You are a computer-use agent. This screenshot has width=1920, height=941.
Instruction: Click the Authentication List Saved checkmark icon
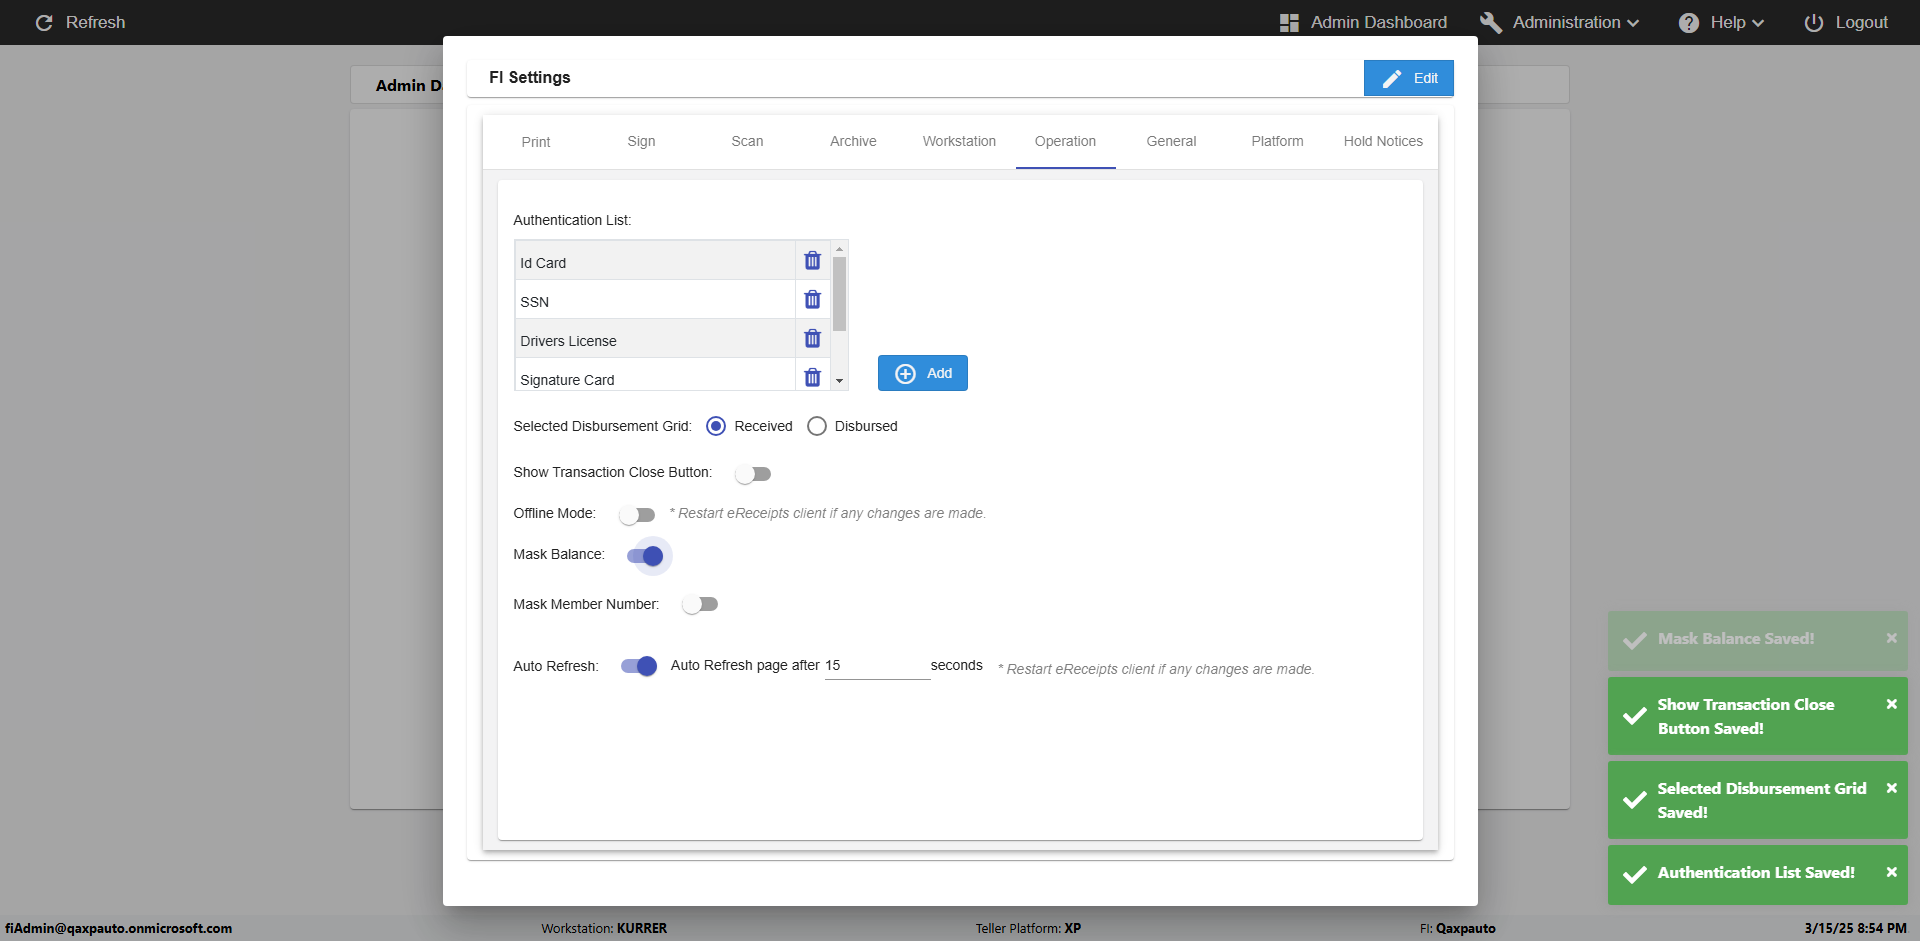tap(1635, 874)
